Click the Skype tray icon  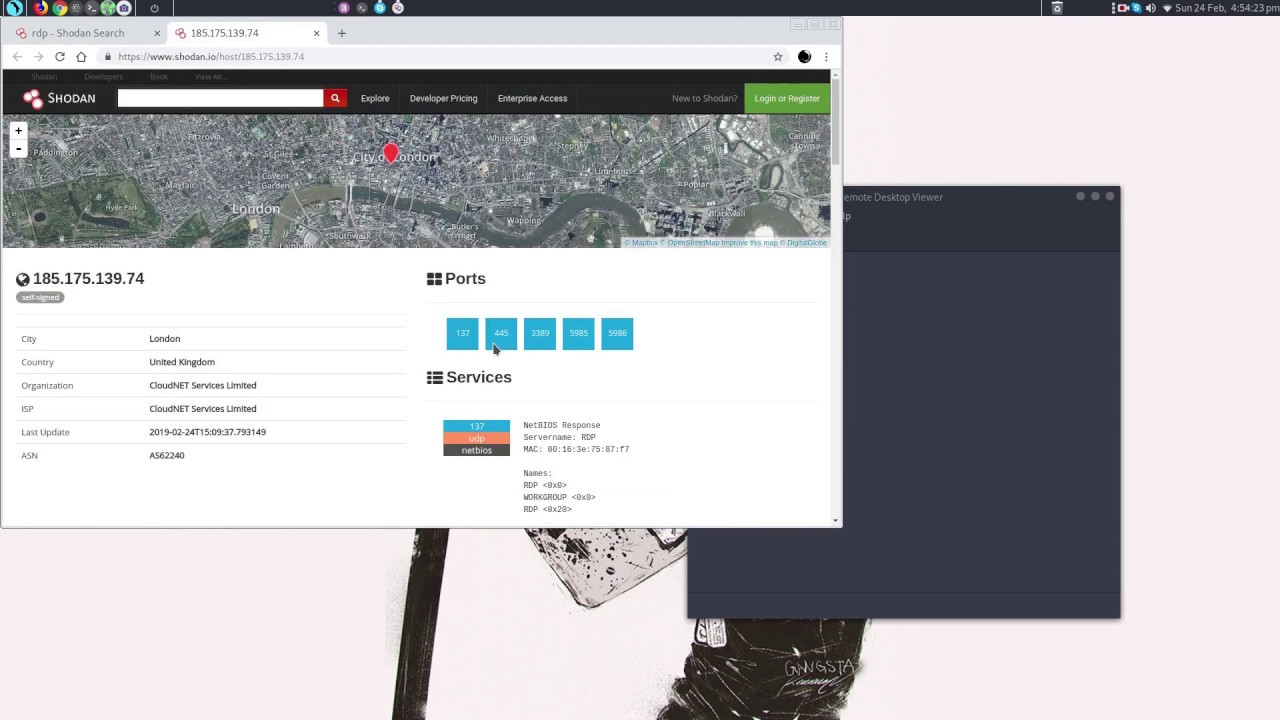point(1136,8)
